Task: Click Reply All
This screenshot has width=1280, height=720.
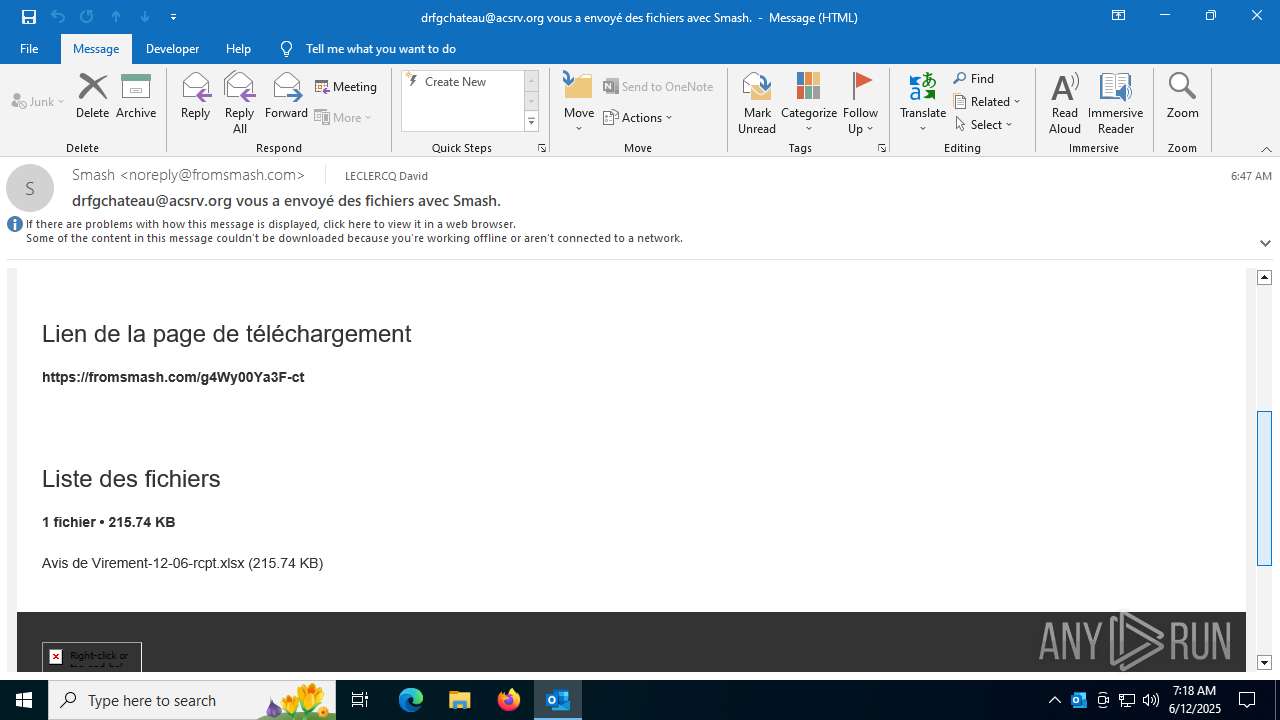Action: [x=240, y=102]
